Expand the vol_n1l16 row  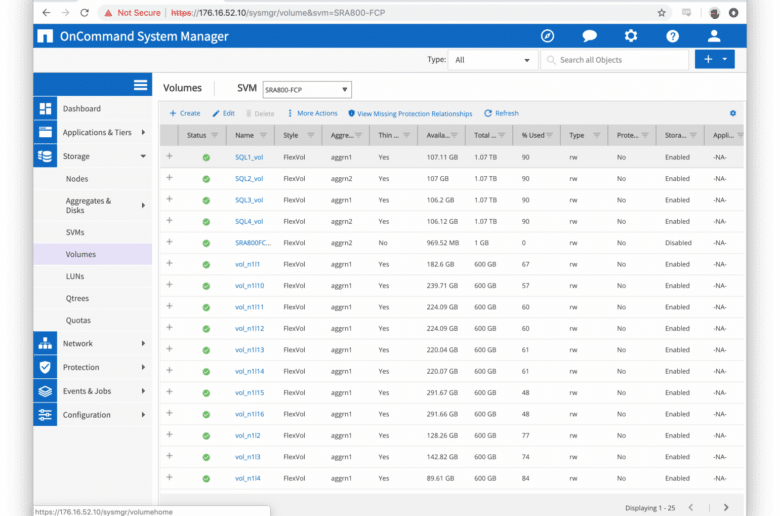169,413
